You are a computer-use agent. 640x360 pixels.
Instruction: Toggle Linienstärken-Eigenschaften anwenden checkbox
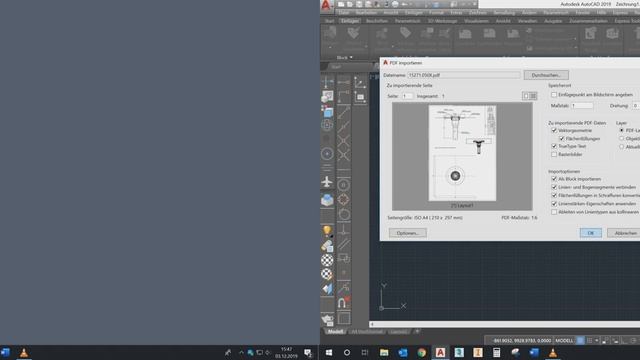click(554, 204)
